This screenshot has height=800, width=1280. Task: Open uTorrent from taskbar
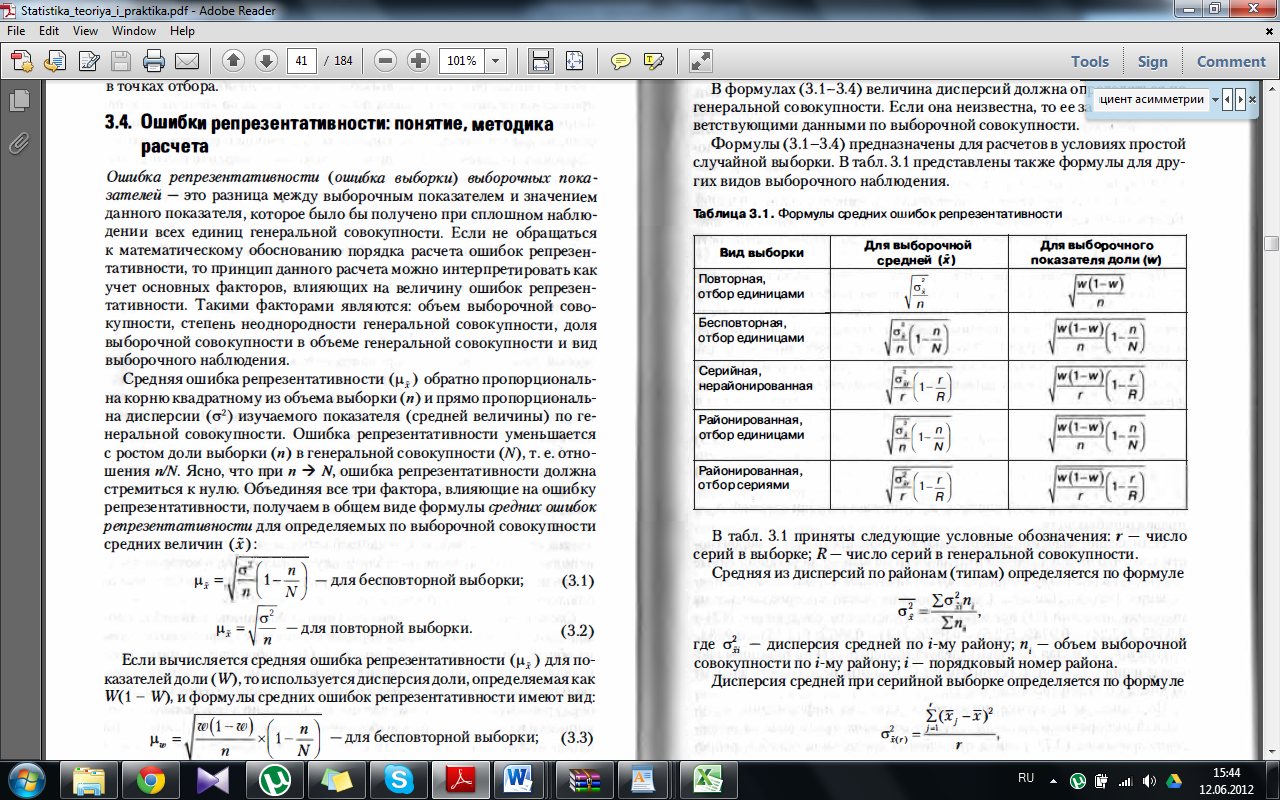point(274,779)
